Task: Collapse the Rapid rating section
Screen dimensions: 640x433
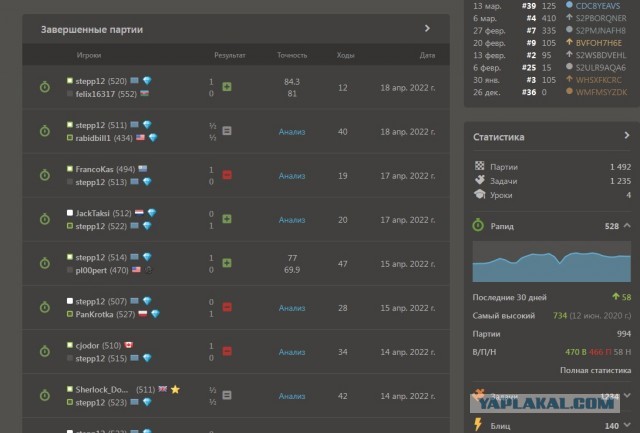Action: 627,225
